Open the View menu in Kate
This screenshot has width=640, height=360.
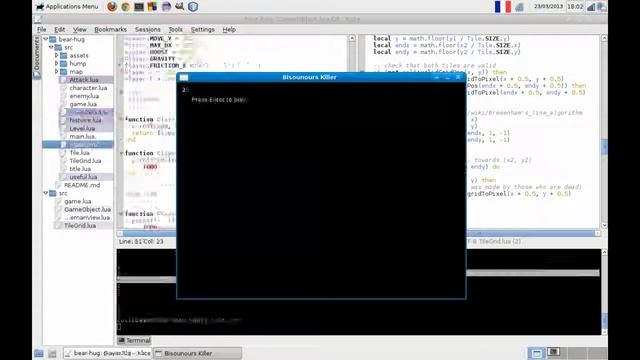coord(80,29)
